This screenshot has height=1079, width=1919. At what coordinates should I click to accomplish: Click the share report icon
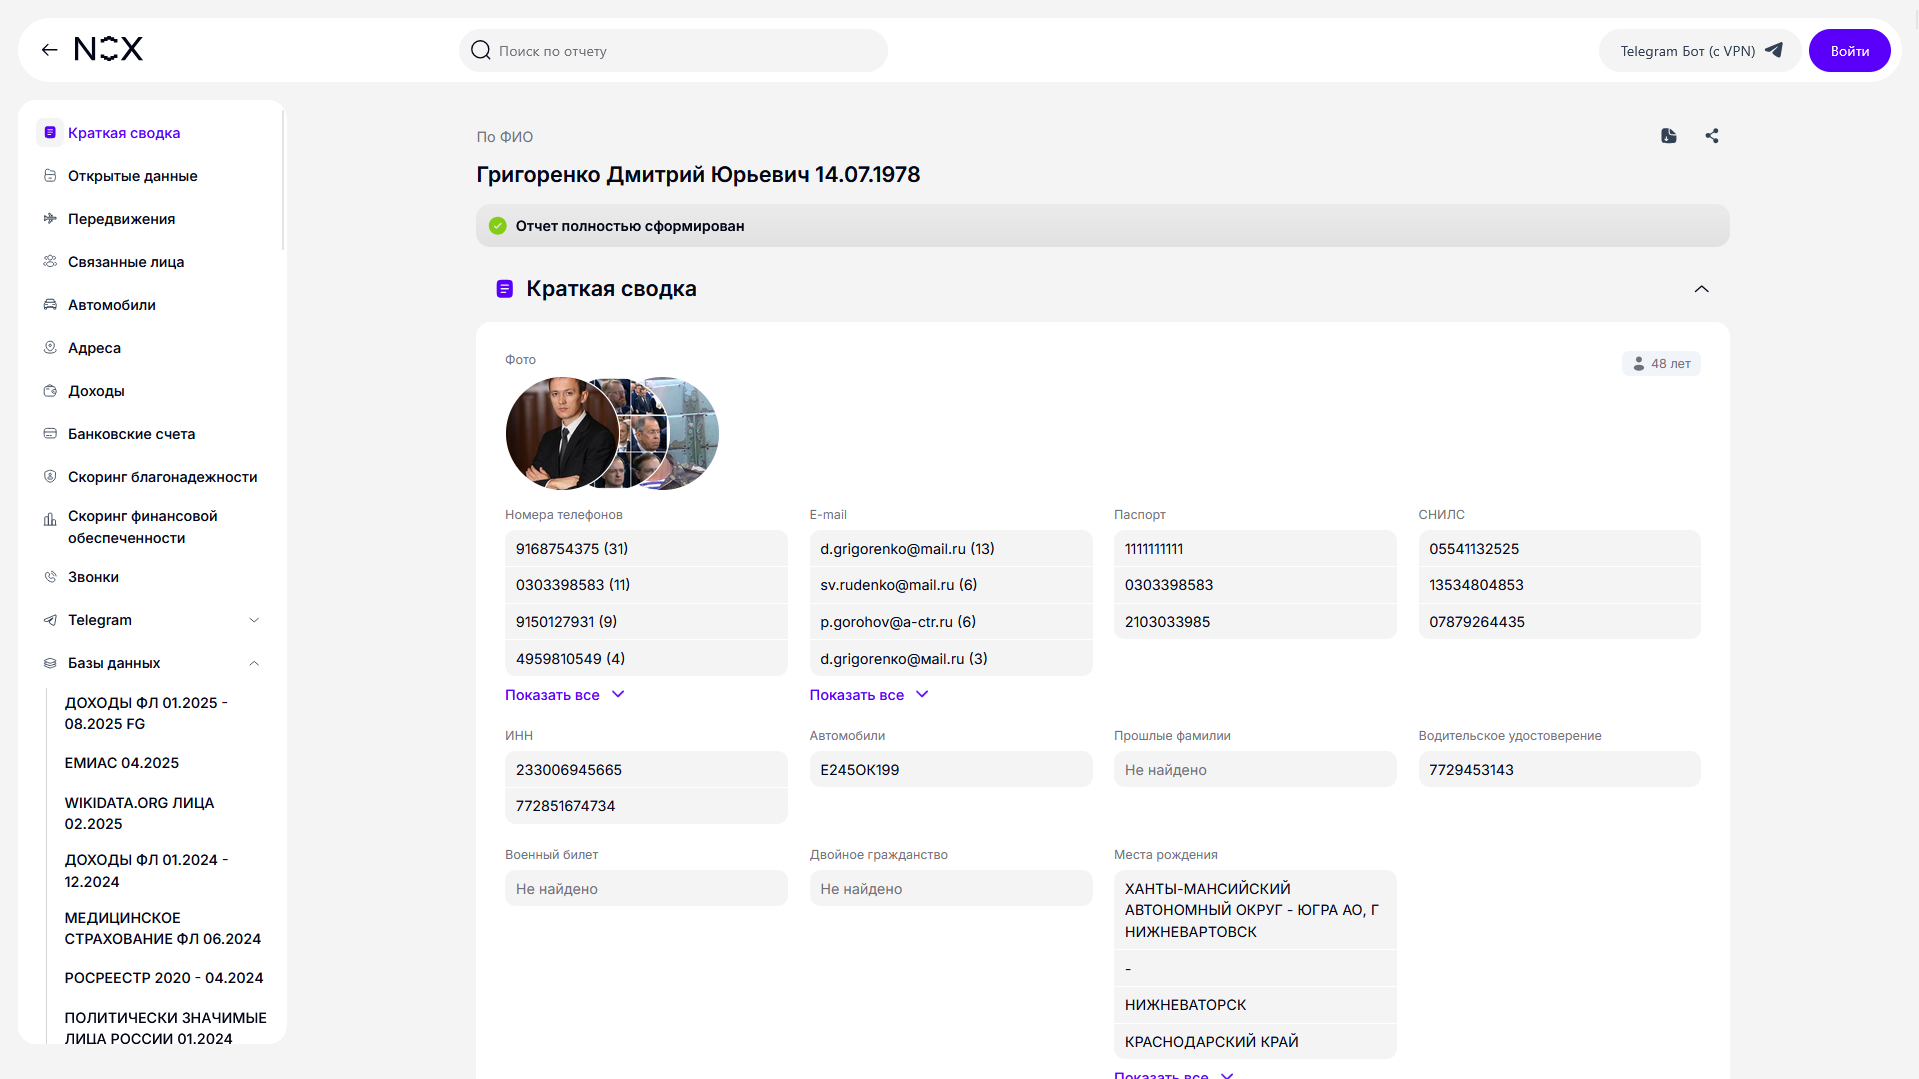pos(1712,136)
